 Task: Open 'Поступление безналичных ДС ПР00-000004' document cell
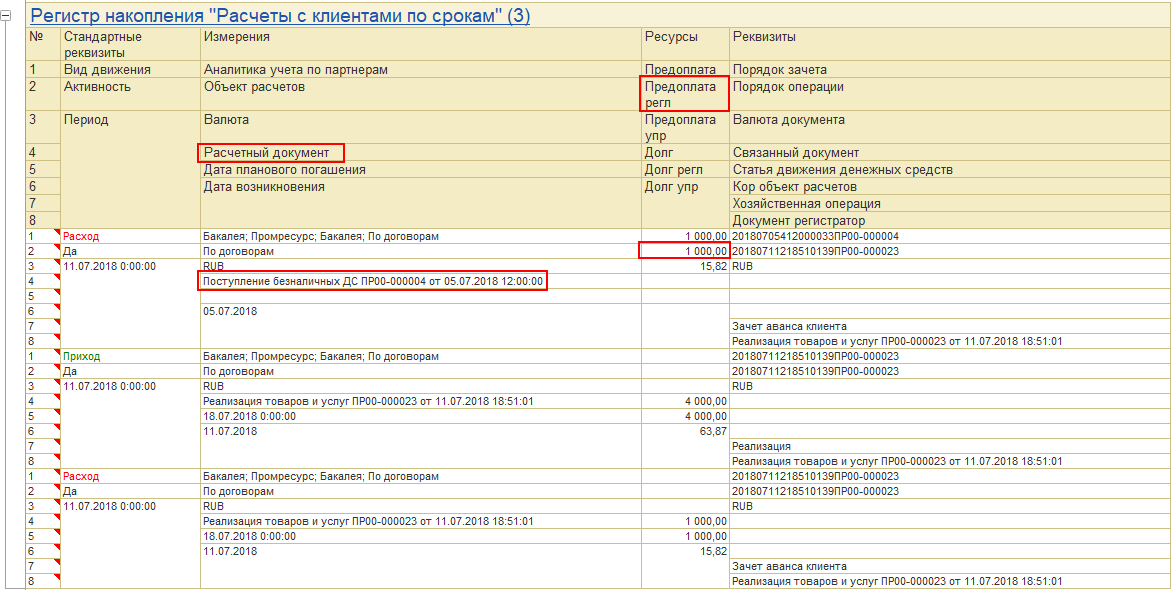(421, 281)
